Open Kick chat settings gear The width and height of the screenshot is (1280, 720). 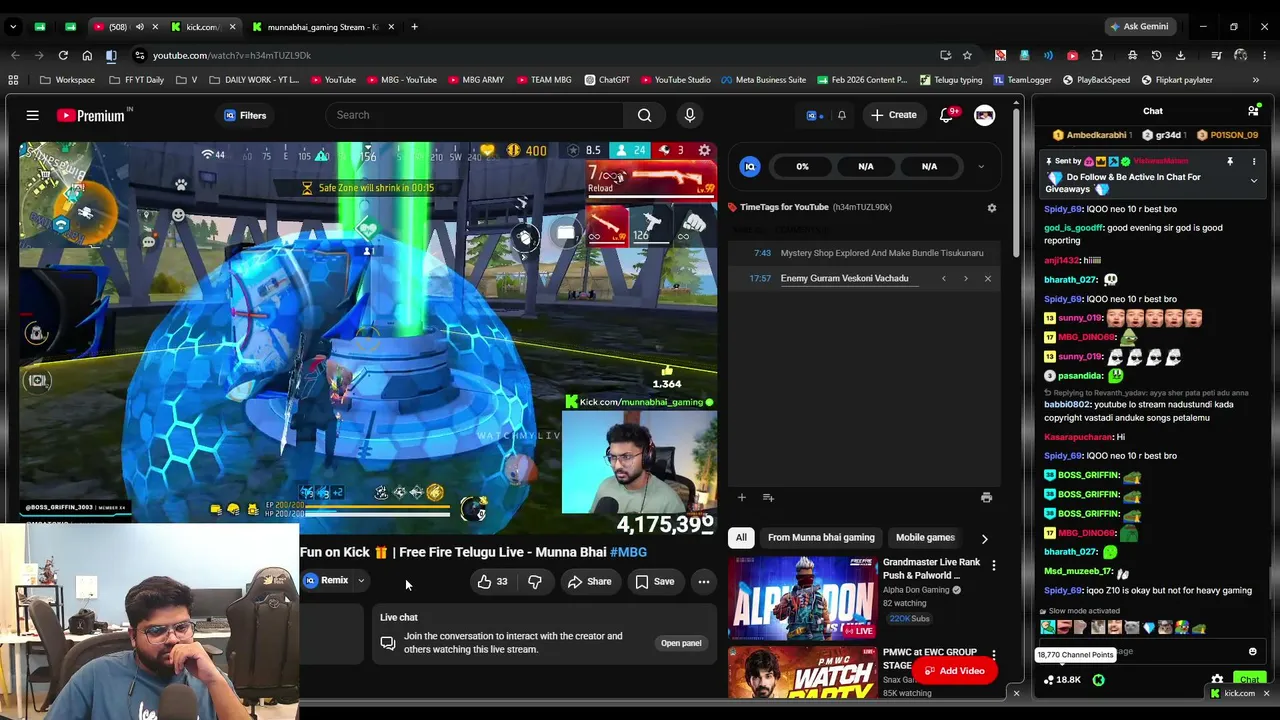pos(1217,680)
